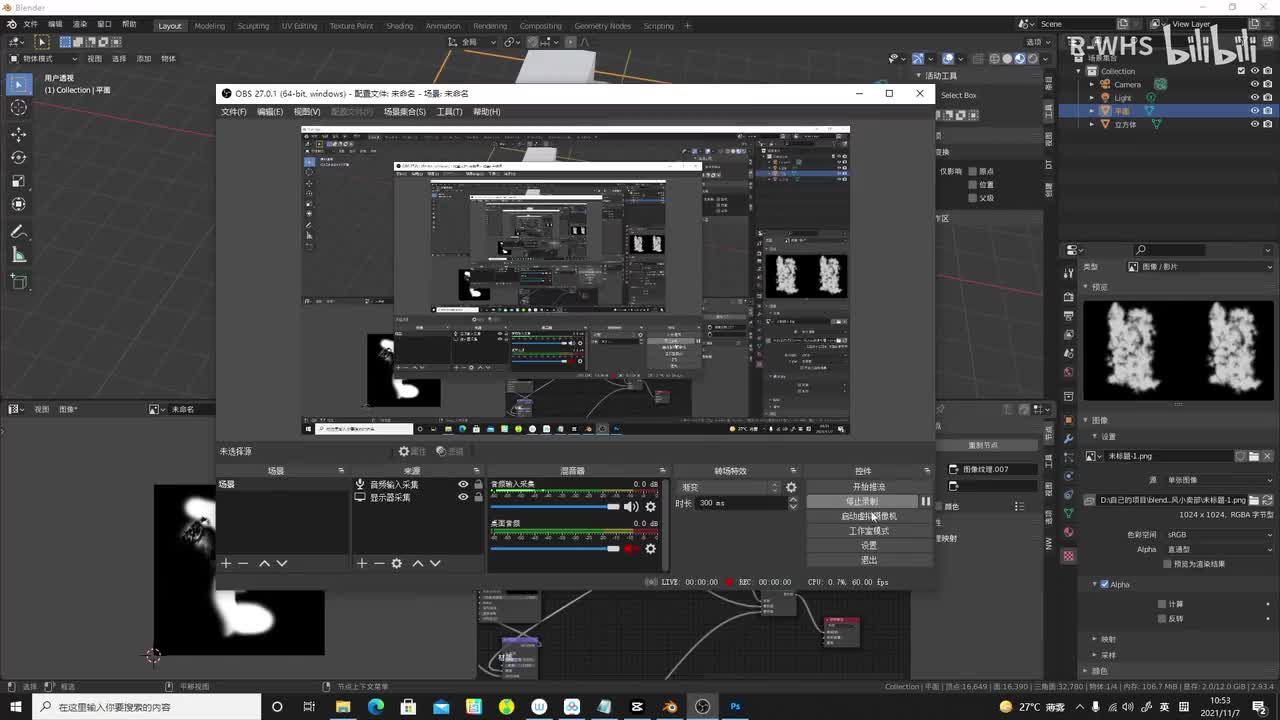Select the Measure tool in Blender toolbar
Viewport: 1280px width, 720px height.
19,255
